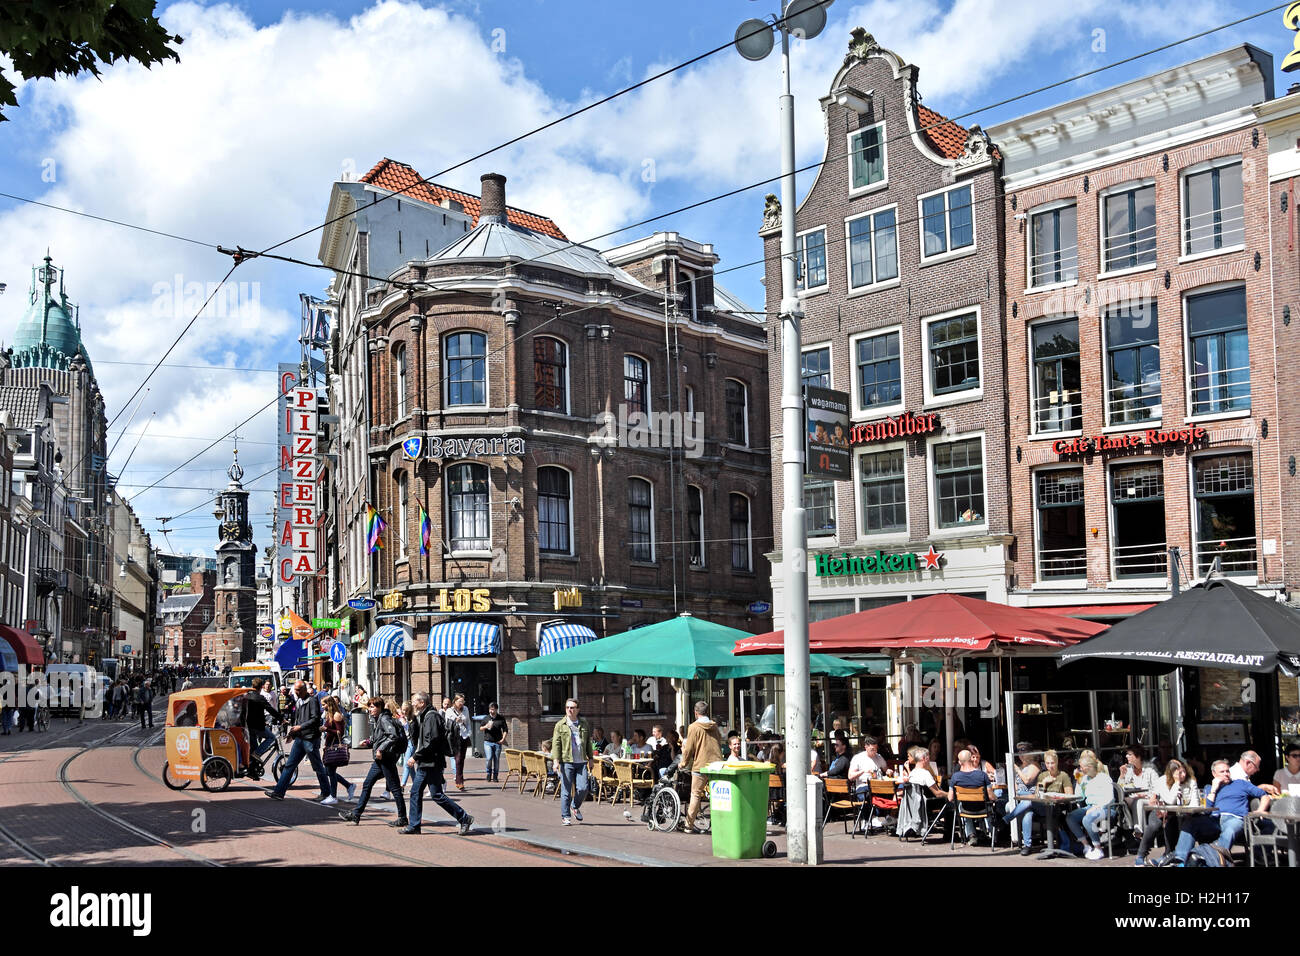Click the red Heineken star
This screenshot has height=956, width=1300.
[x=932, y=558]
